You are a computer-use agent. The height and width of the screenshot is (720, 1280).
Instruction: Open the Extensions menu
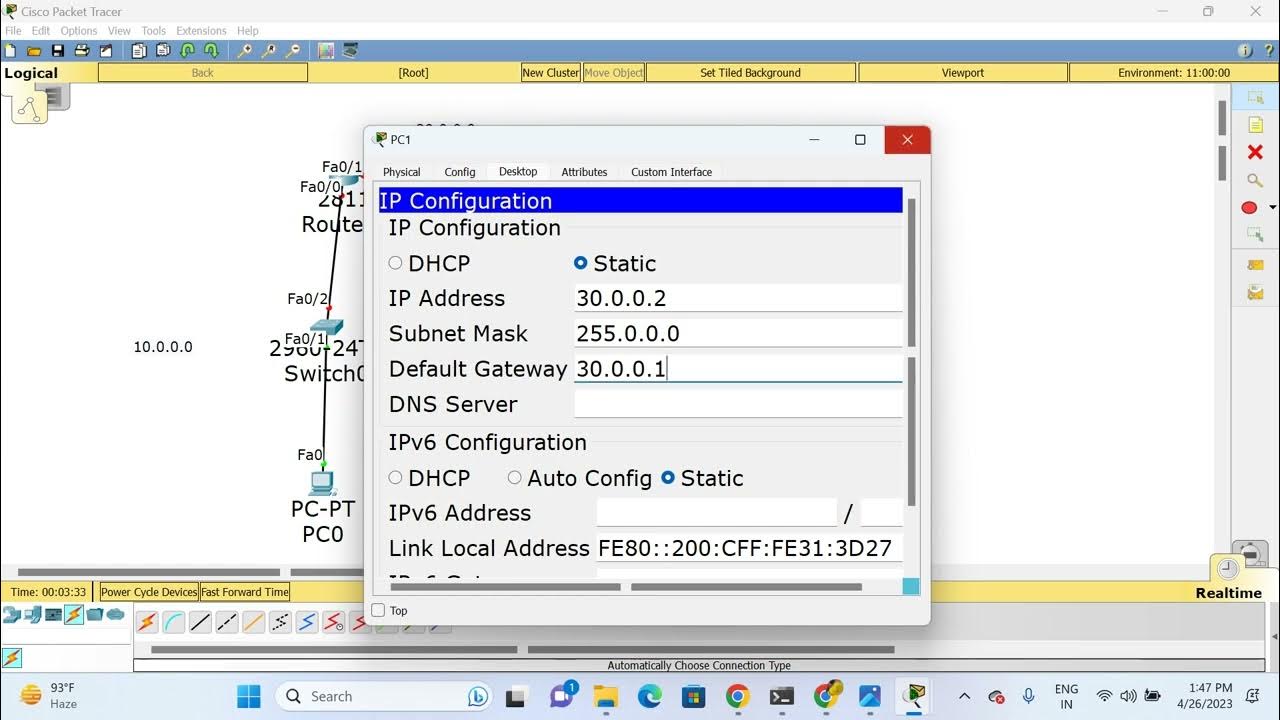click(201, 31)
